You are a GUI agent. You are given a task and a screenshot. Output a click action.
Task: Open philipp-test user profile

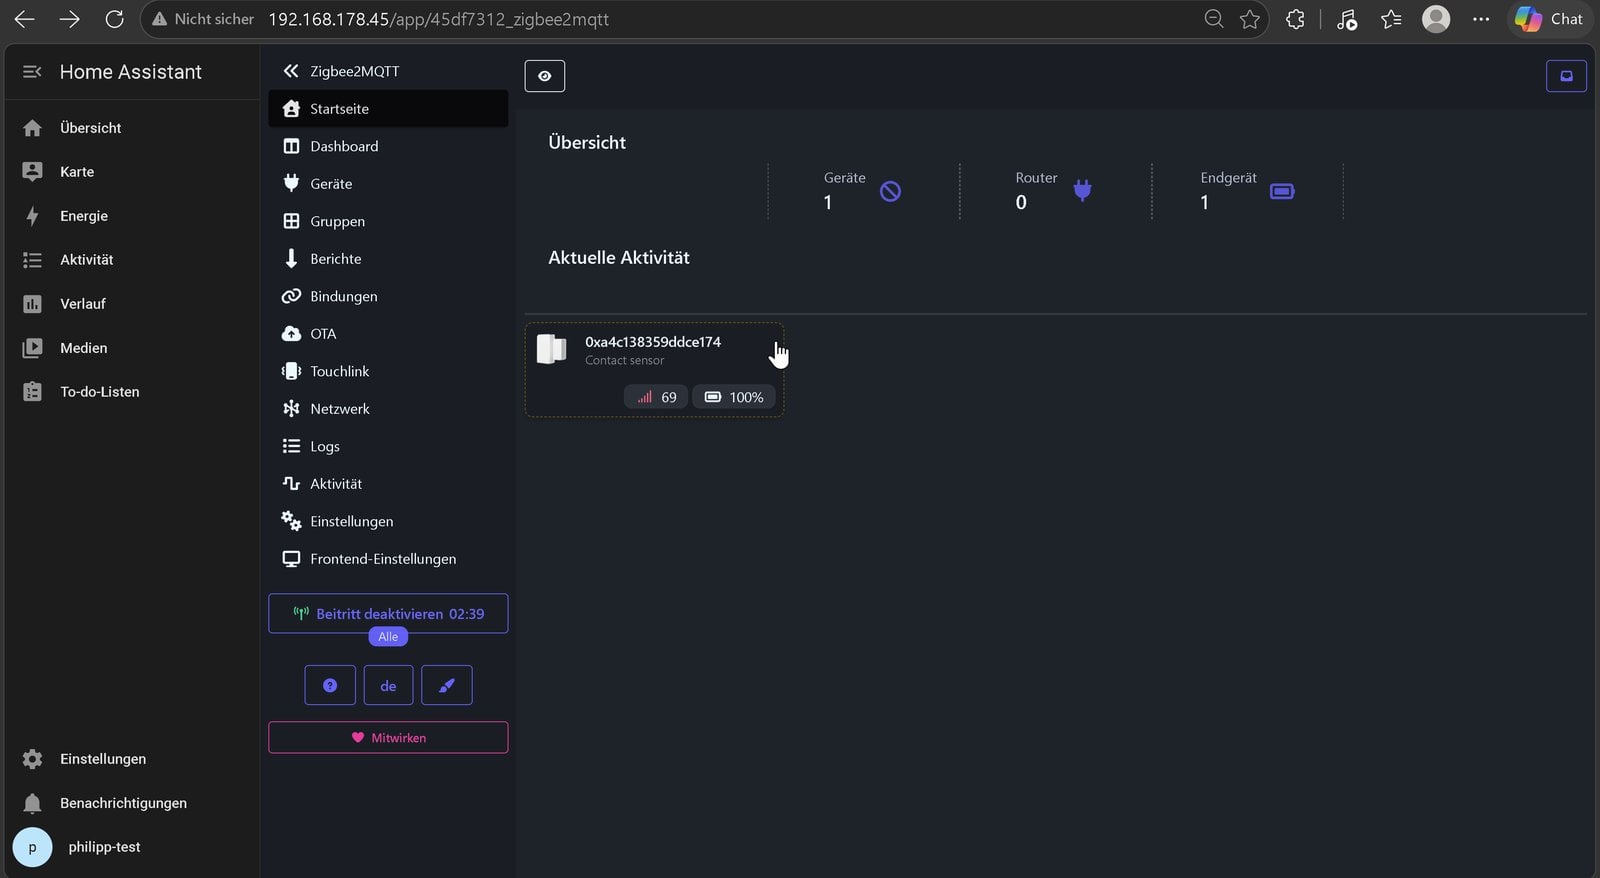tap(130, 847)
